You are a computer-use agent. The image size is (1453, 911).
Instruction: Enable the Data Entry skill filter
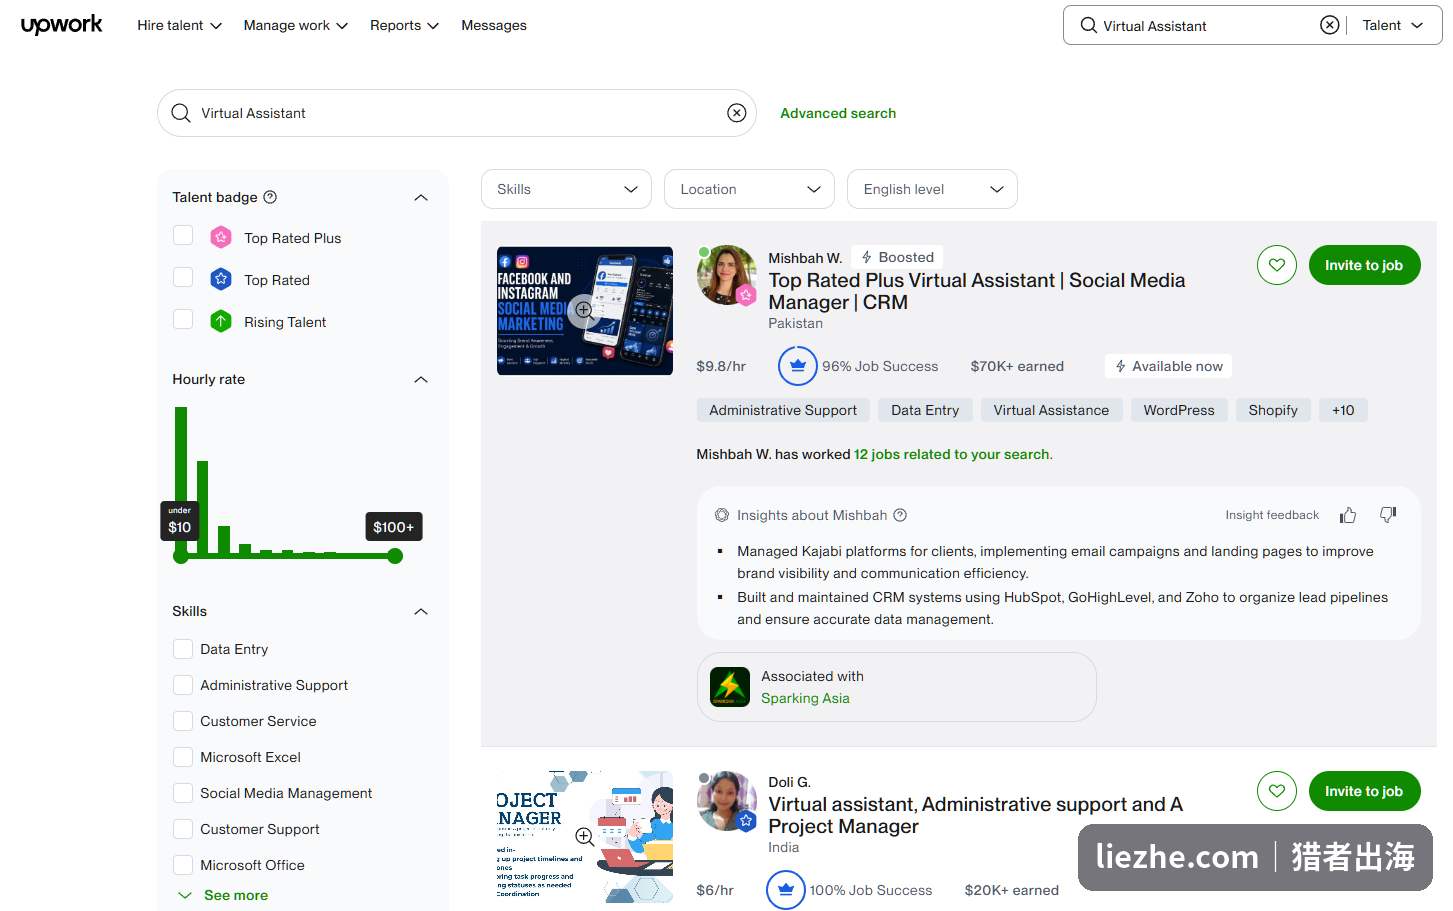tap(183, 649)
